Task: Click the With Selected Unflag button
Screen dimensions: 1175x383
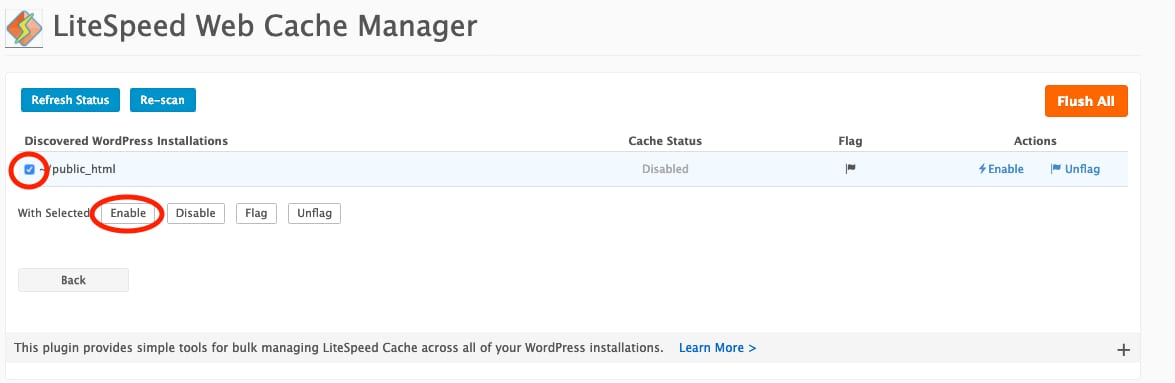Action: coord(315,213)
